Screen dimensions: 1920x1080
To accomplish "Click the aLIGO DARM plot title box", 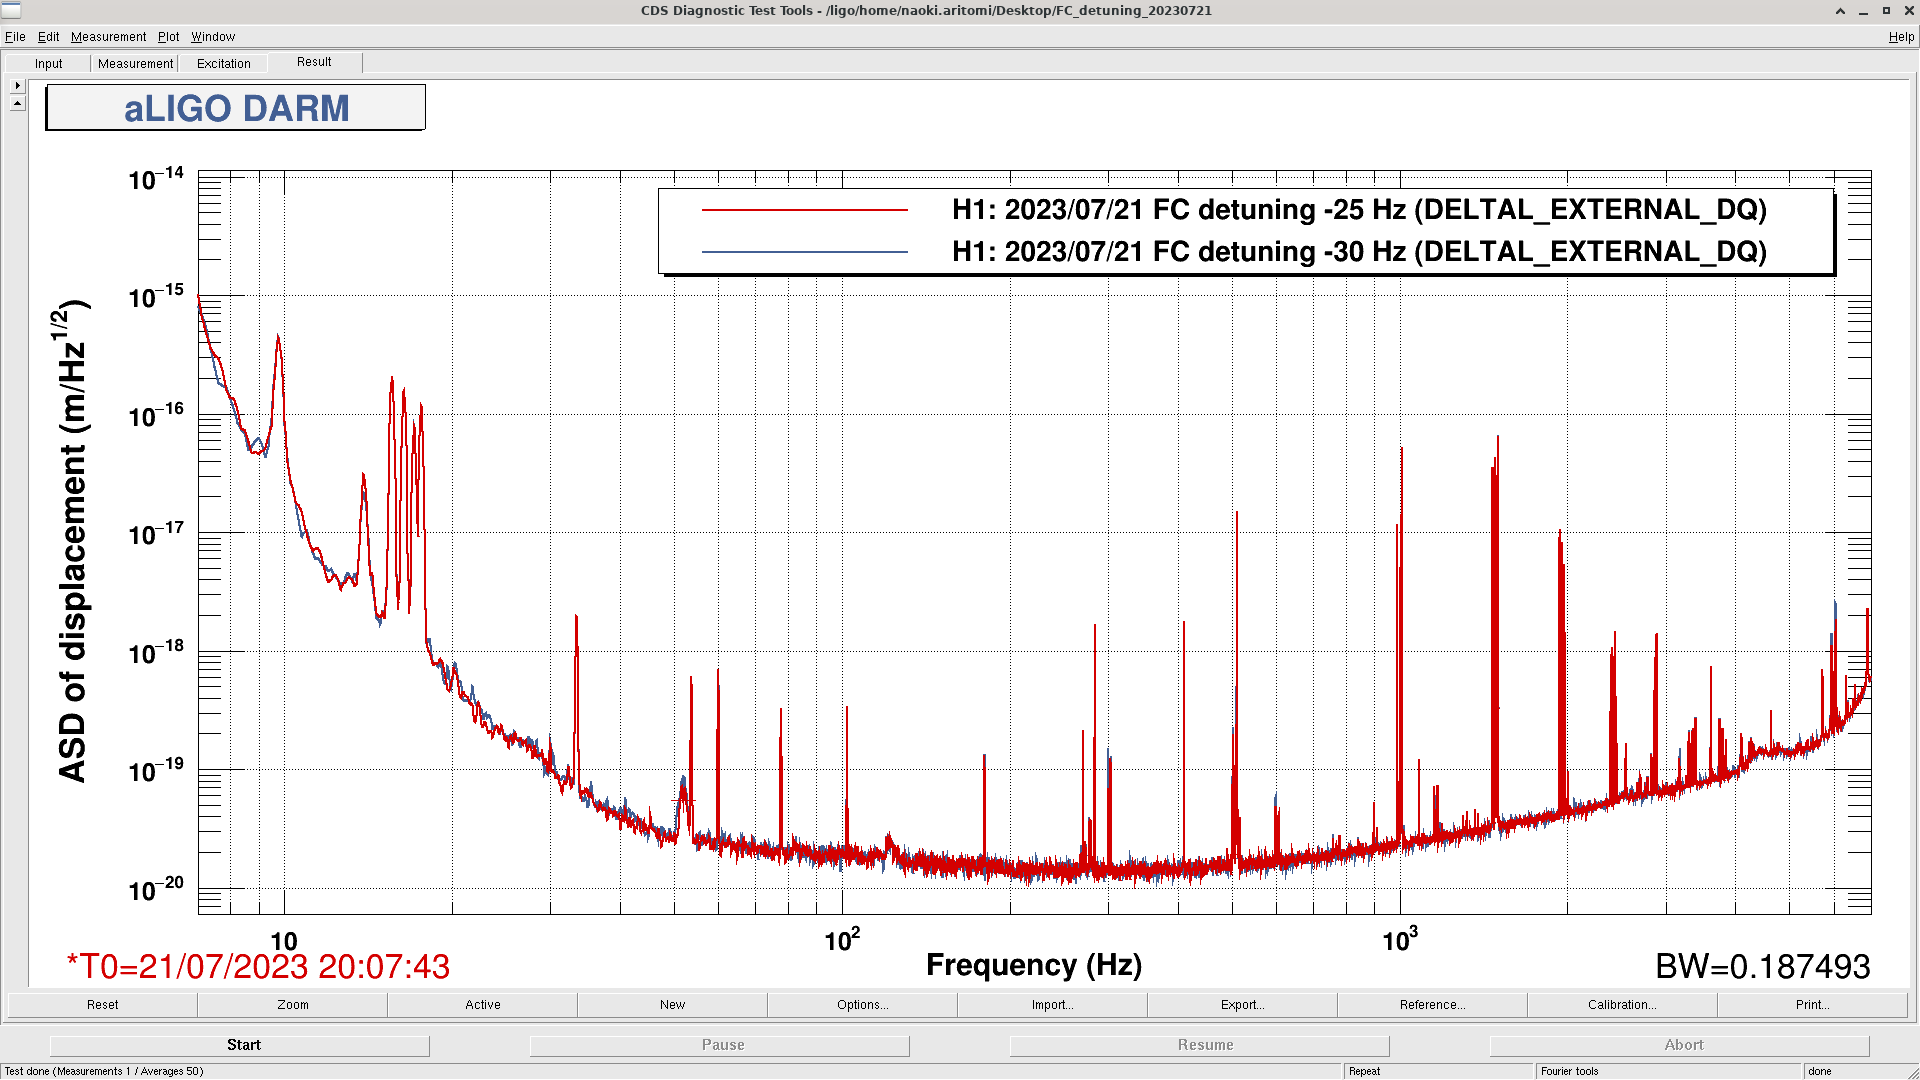I will pyautogui.click(x=236, y=108).
